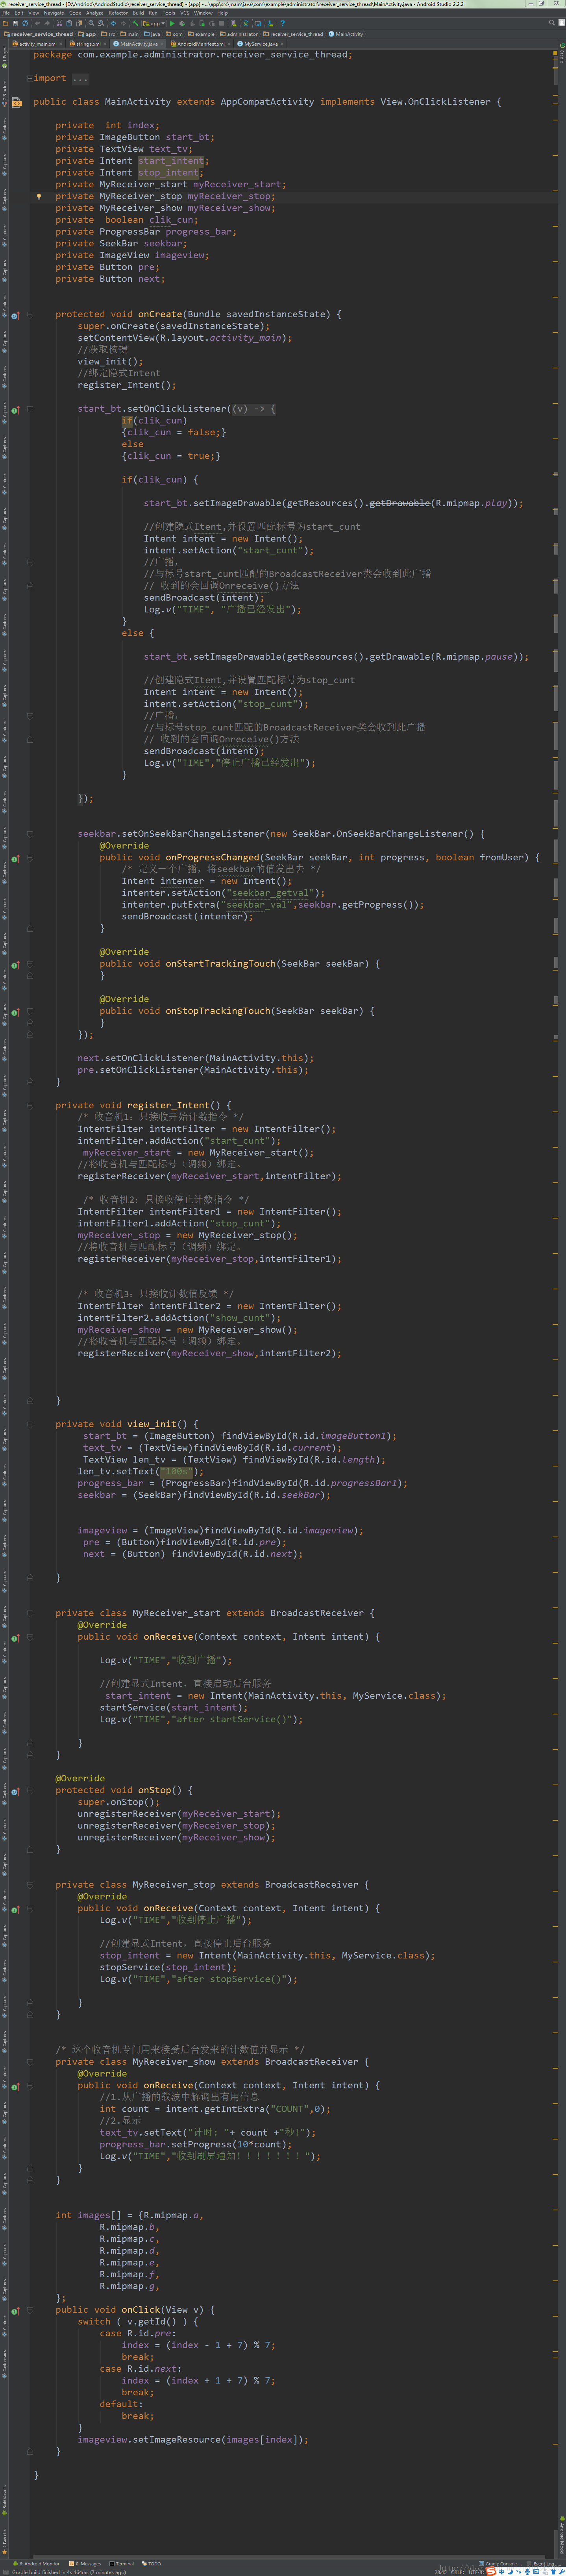Open the Build menu
Image resolution: width=566 pixels, height=2576 pixels.
138,13
